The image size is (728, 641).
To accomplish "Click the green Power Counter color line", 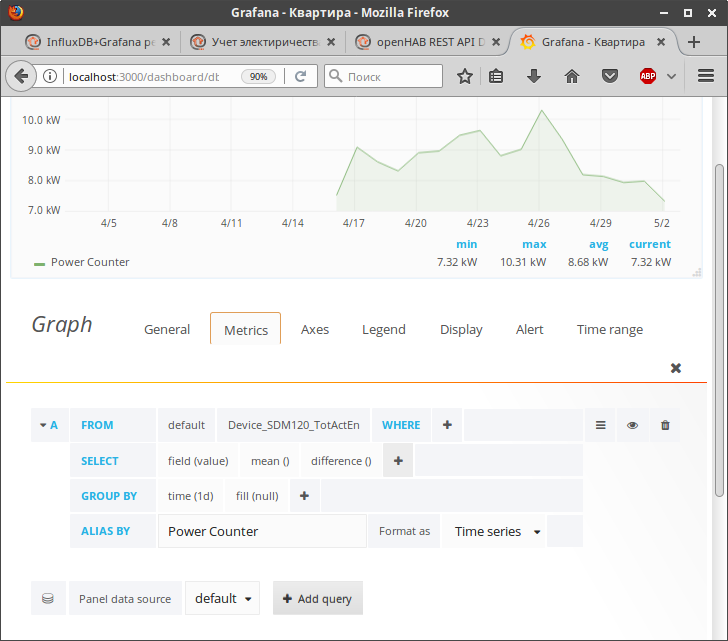I will [x=39, y=264].
